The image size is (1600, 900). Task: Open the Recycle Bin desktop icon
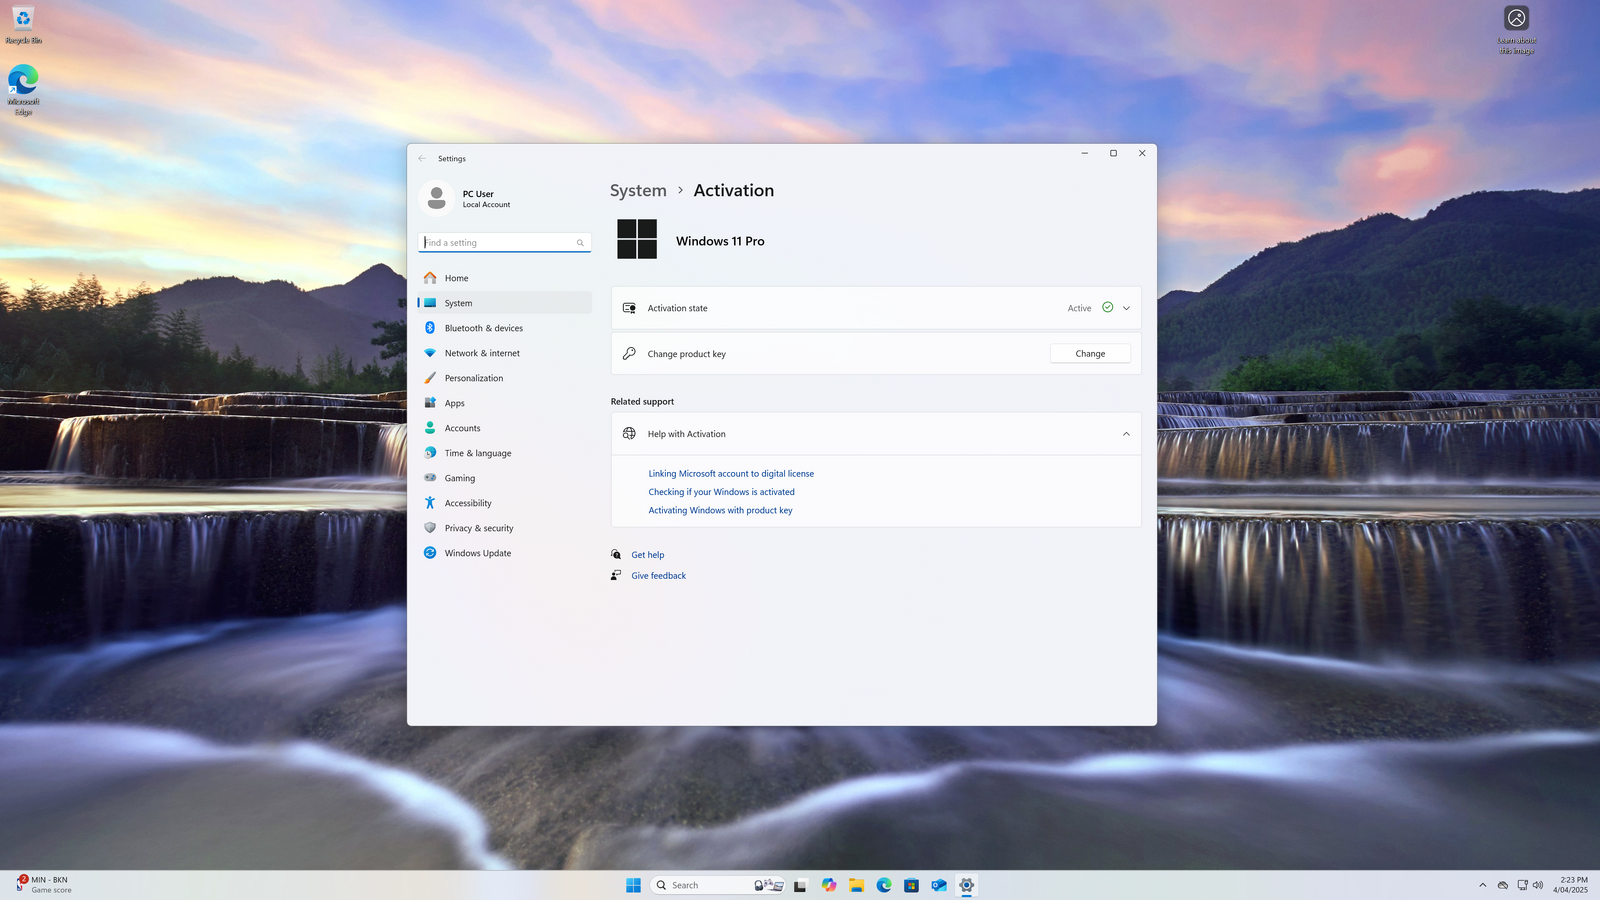pos(23,25)
